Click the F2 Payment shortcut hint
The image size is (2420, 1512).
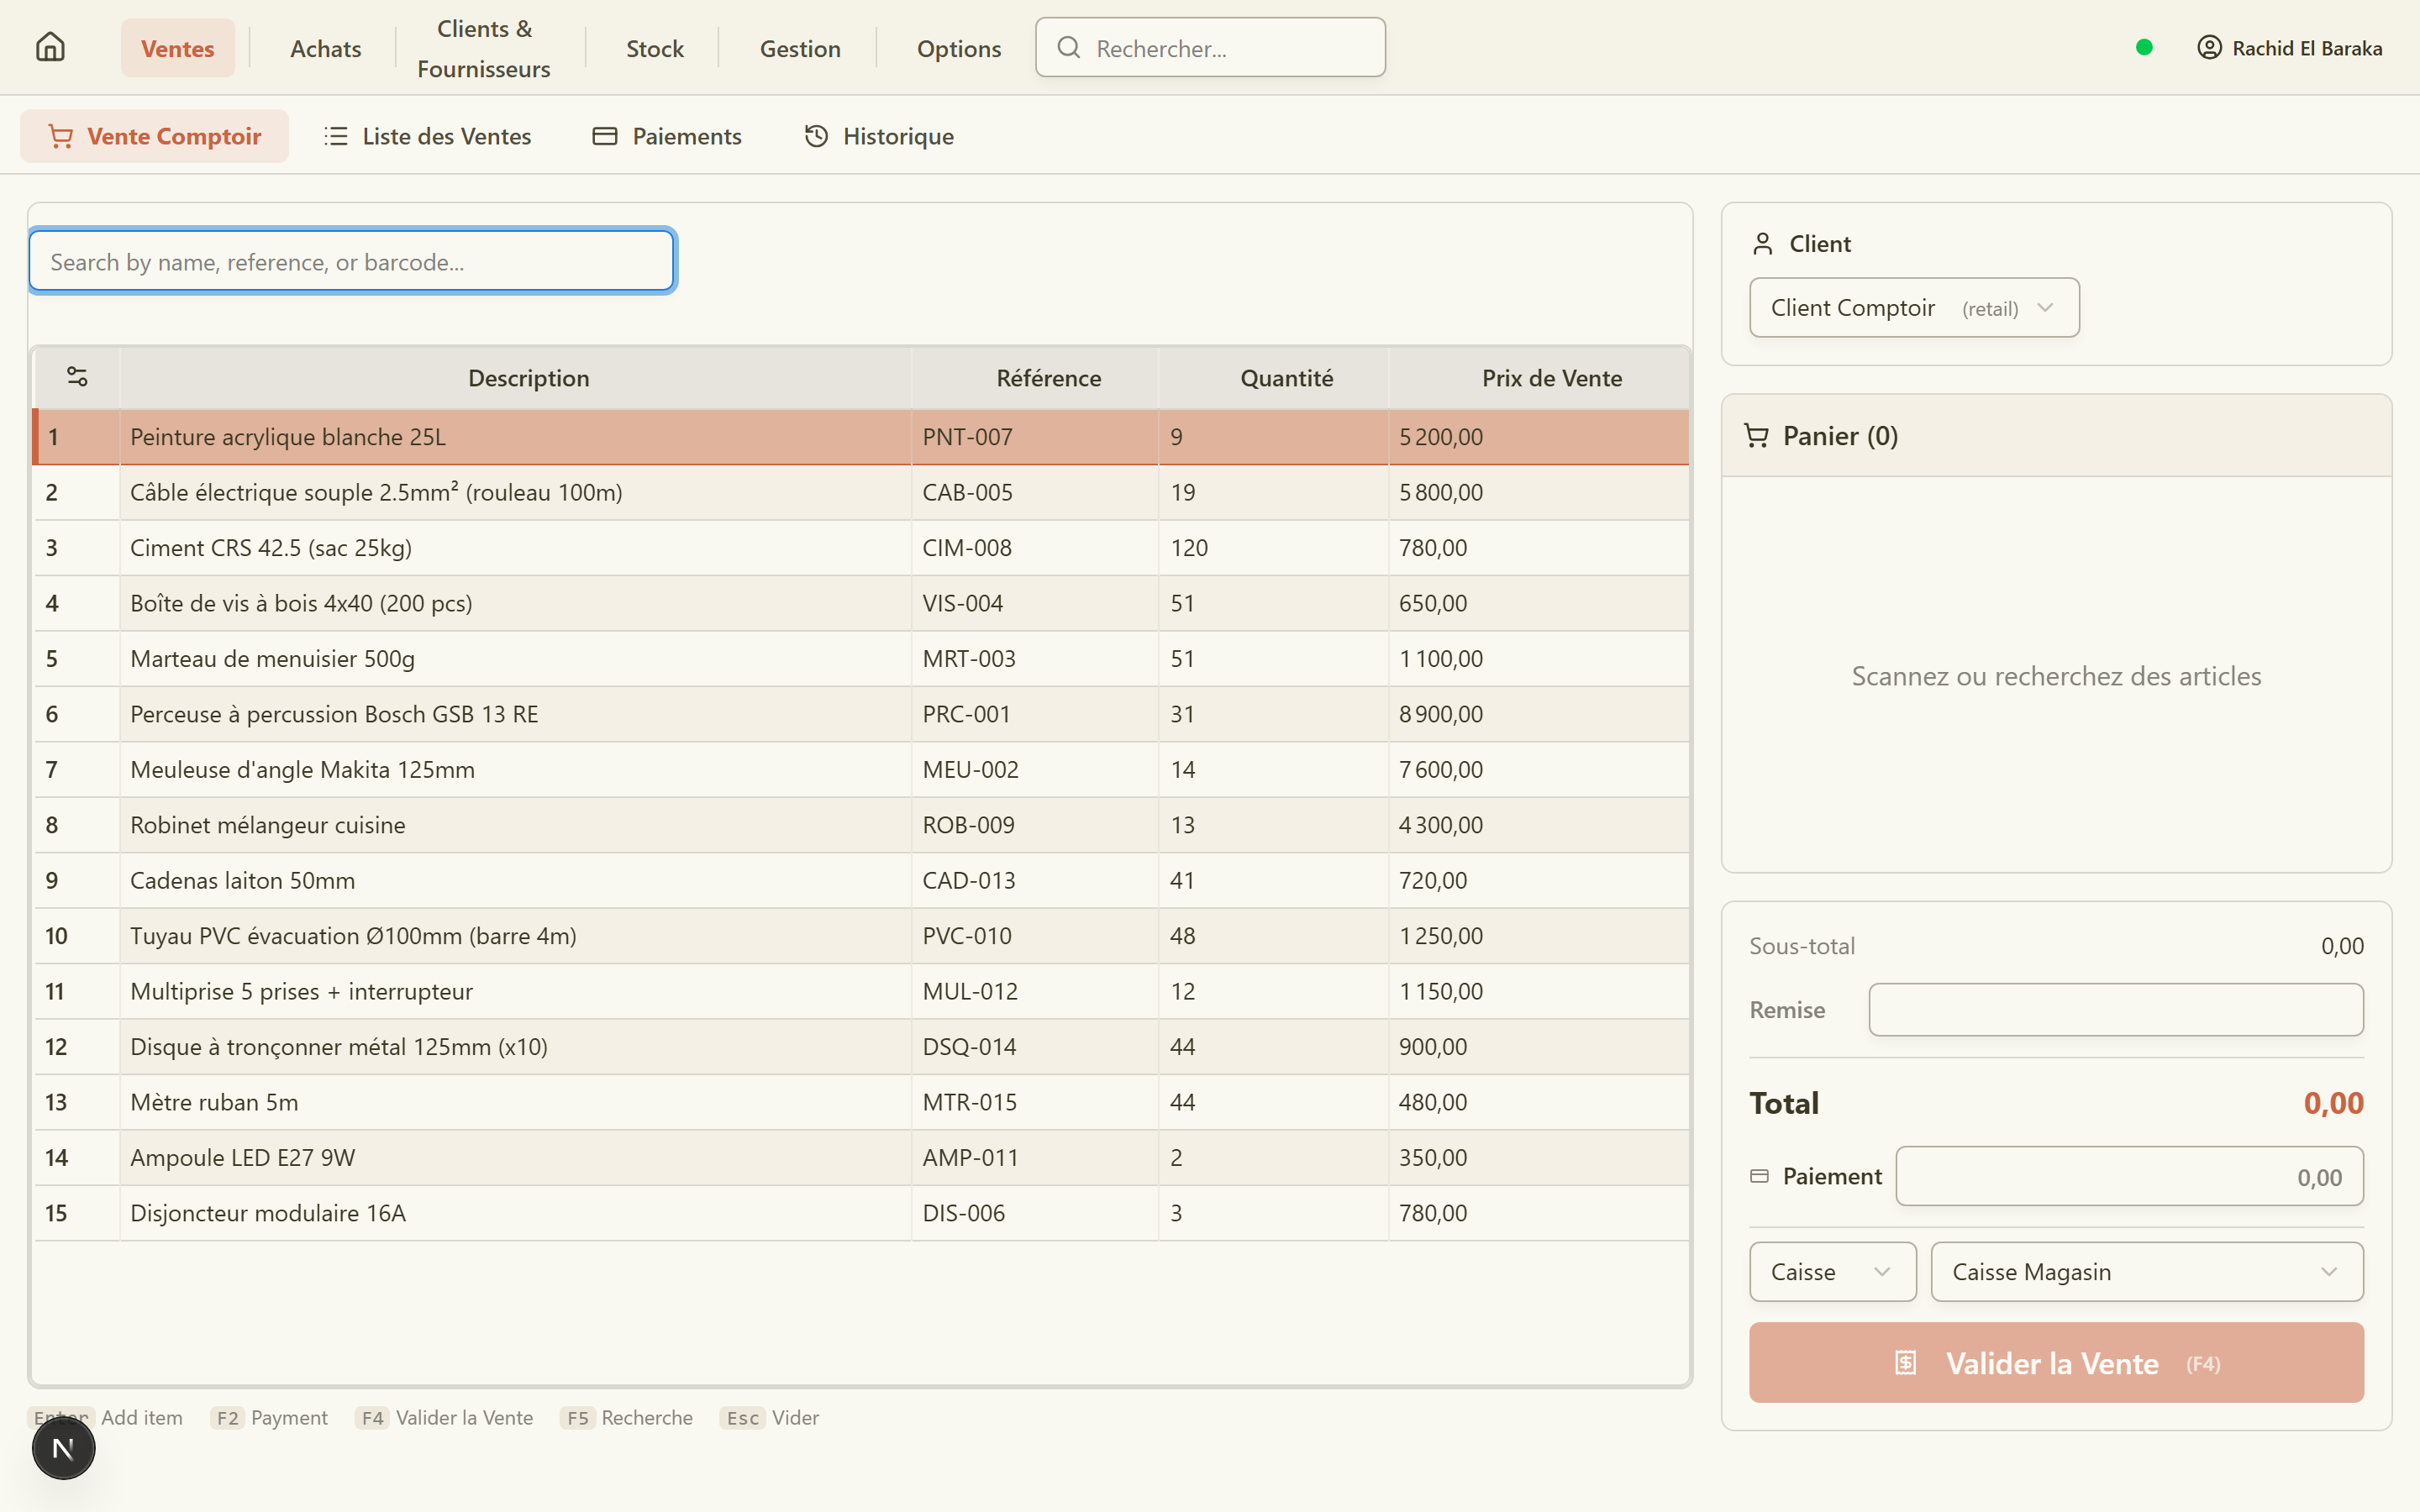(x=269, y=1417)
